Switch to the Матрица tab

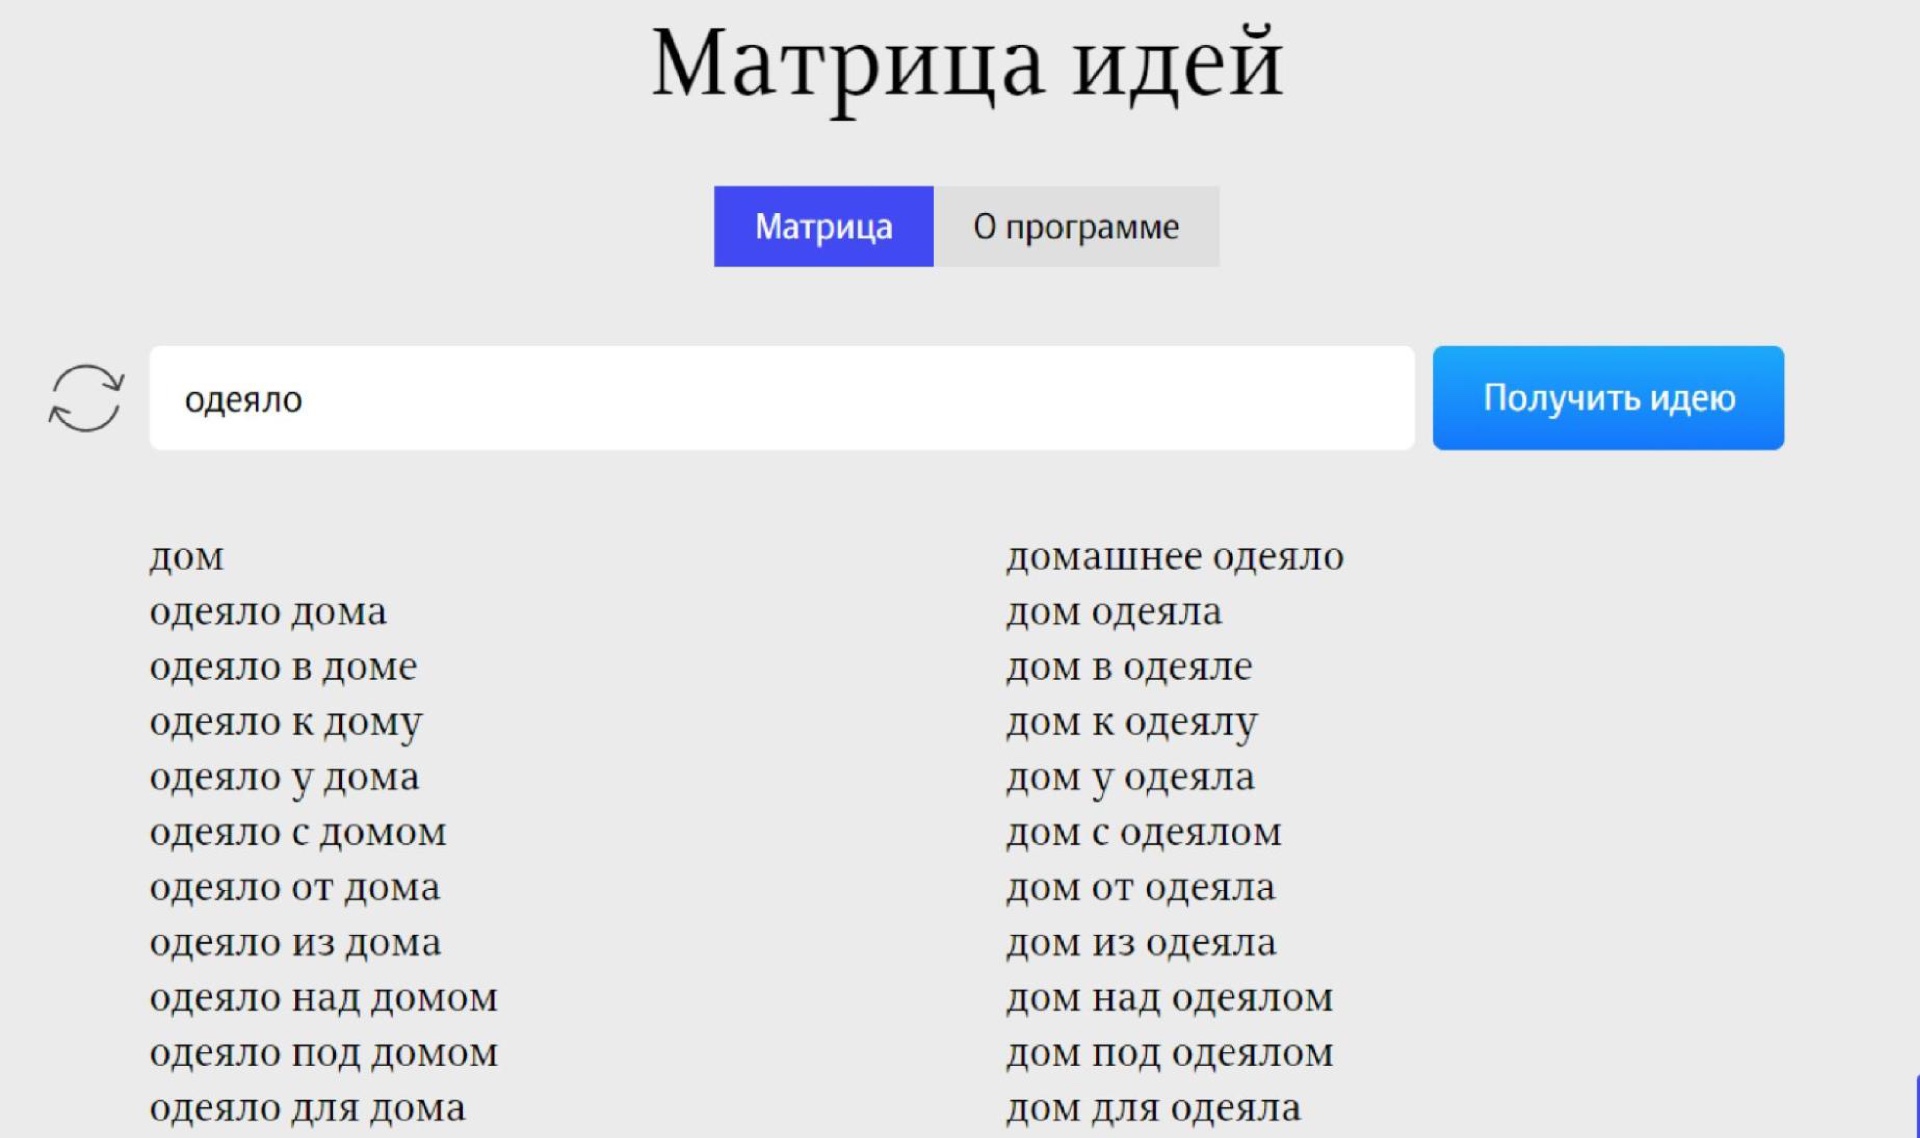pos(823,226)
